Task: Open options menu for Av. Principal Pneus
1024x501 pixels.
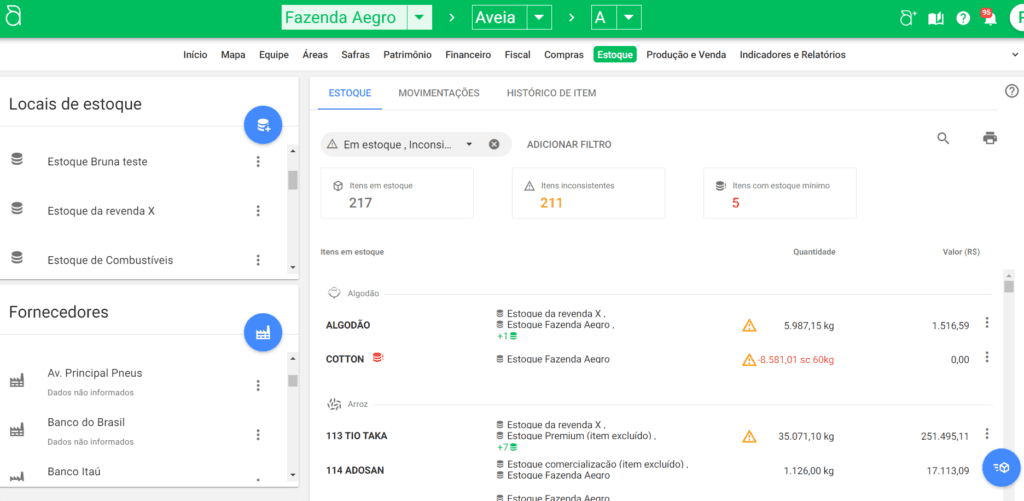Action: tap(258, 385)
